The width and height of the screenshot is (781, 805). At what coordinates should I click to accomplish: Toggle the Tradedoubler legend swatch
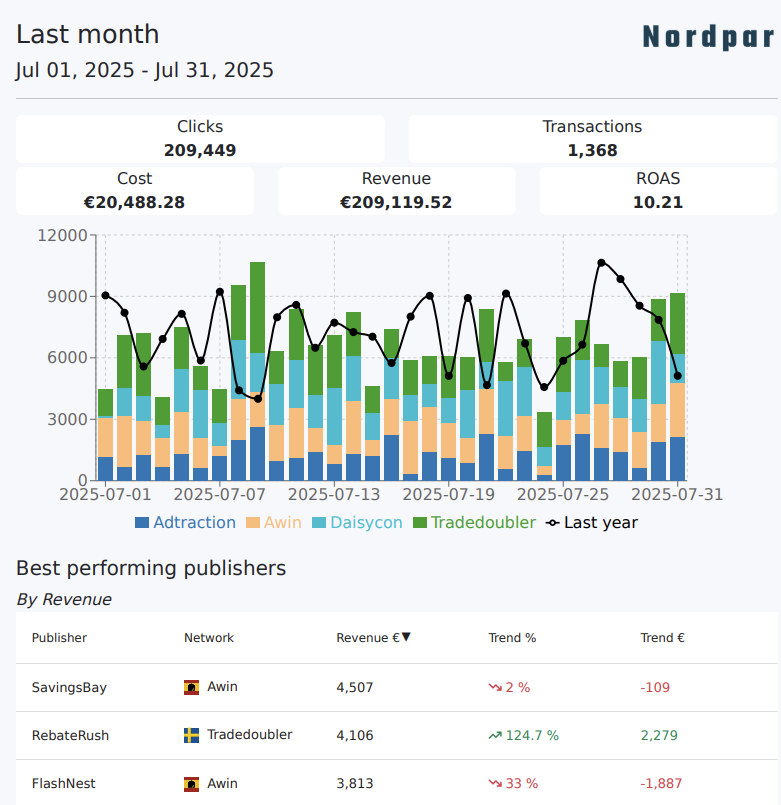420,523
